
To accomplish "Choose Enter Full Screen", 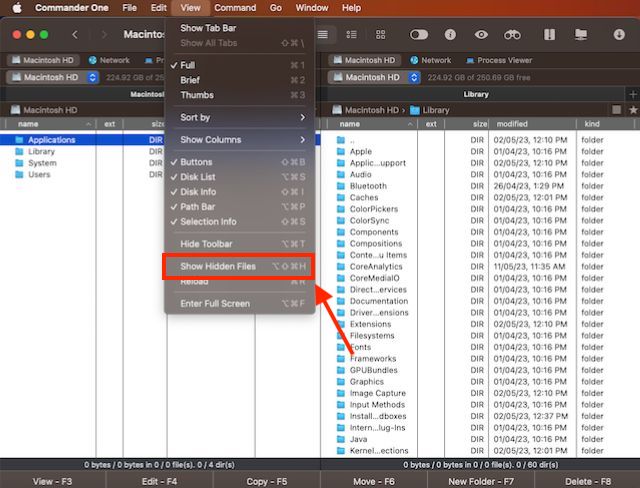I will (x=240, y=304).
